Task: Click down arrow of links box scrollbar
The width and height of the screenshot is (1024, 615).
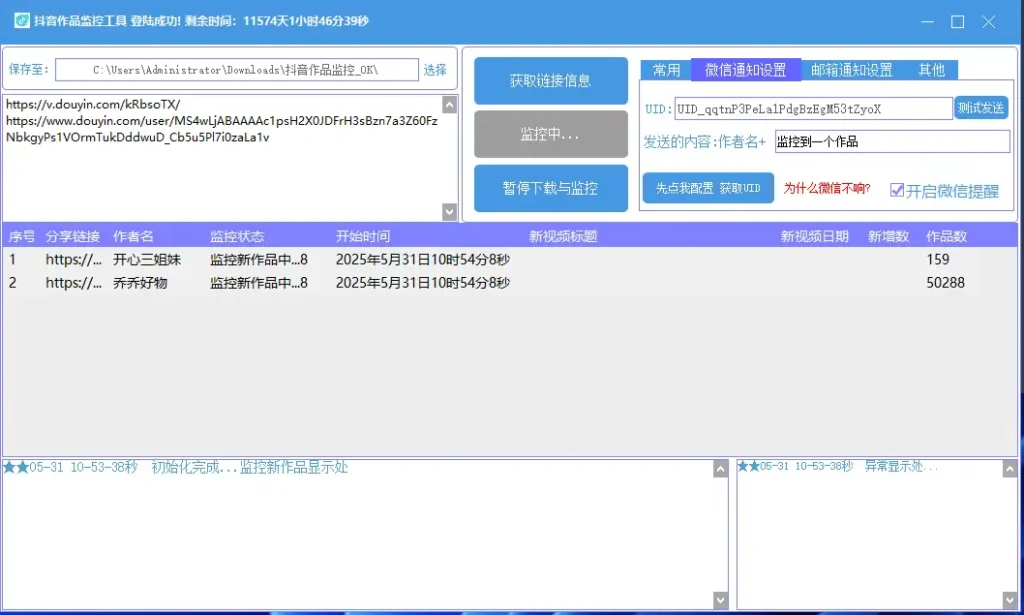Action: pyautogui.click(x=449, y=212)
